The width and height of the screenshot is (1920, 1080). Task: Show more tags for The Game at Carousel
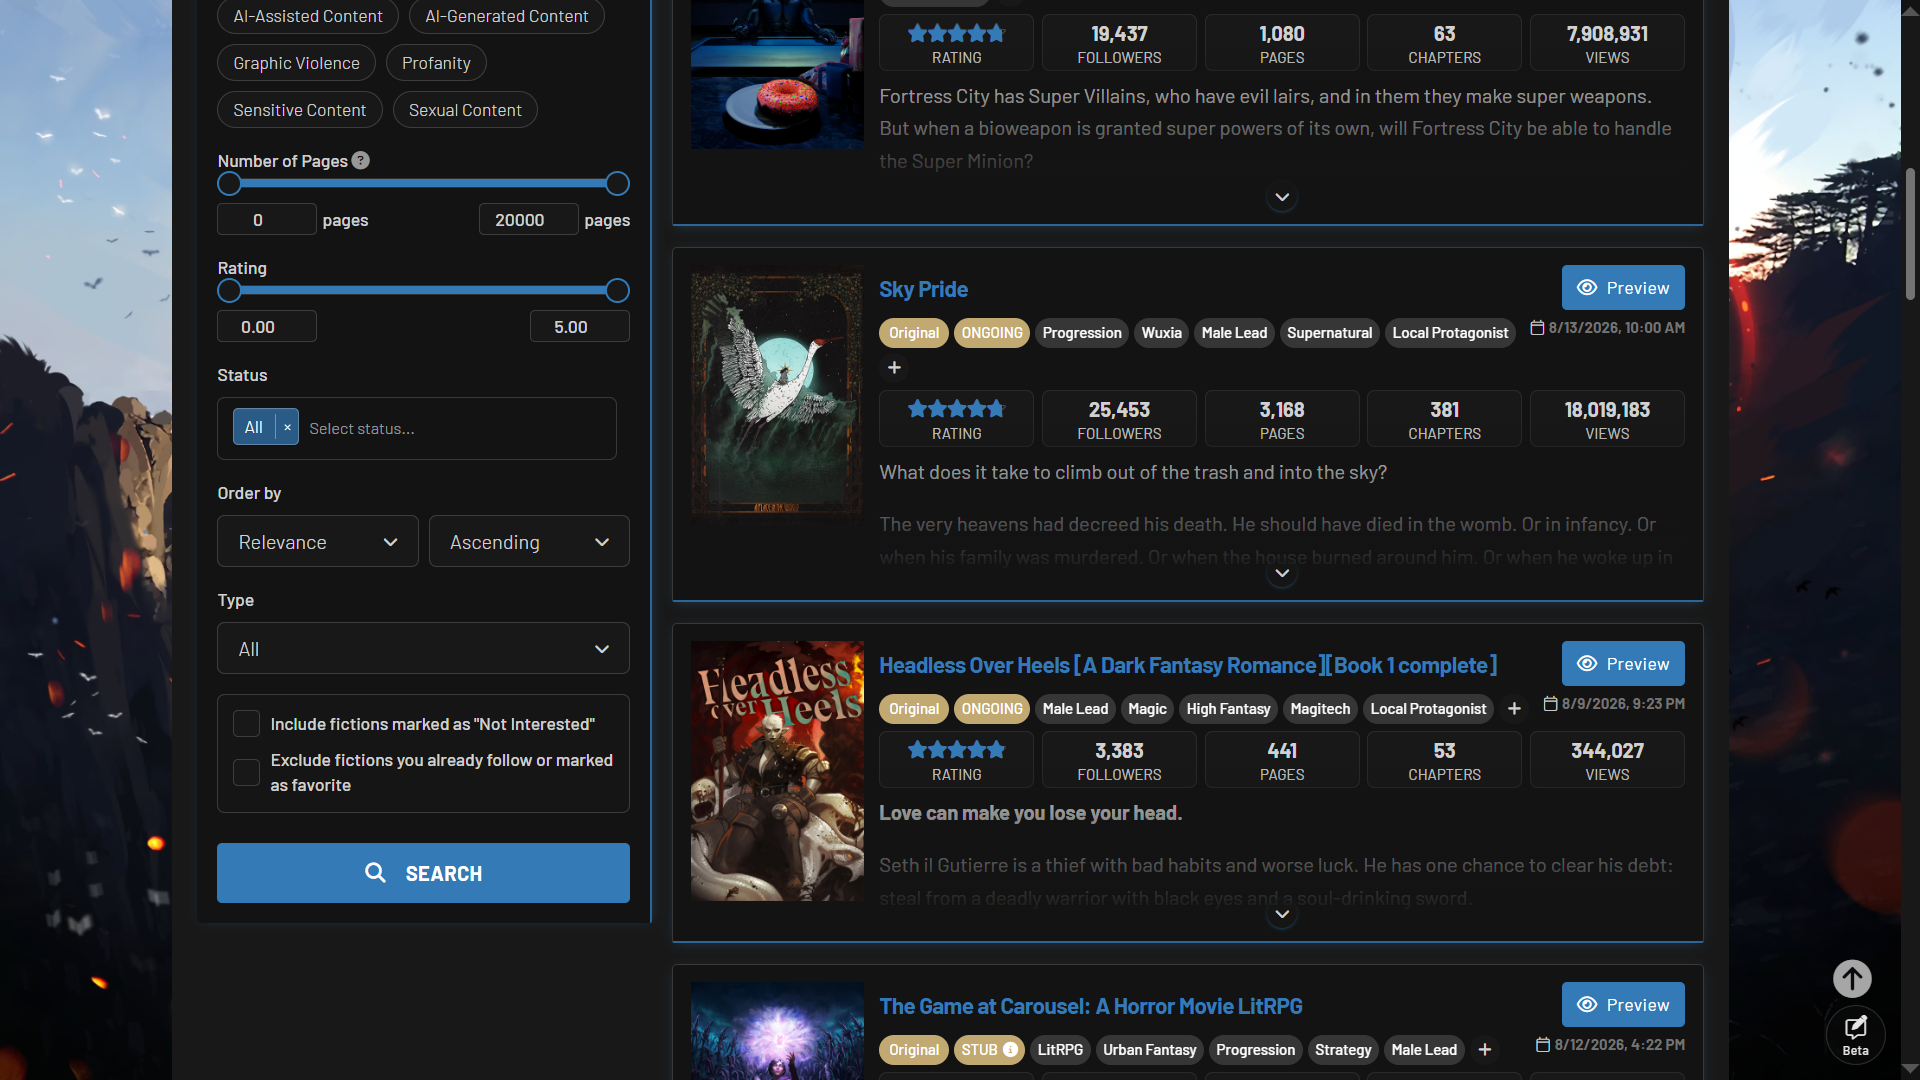coord(1485,1050)
